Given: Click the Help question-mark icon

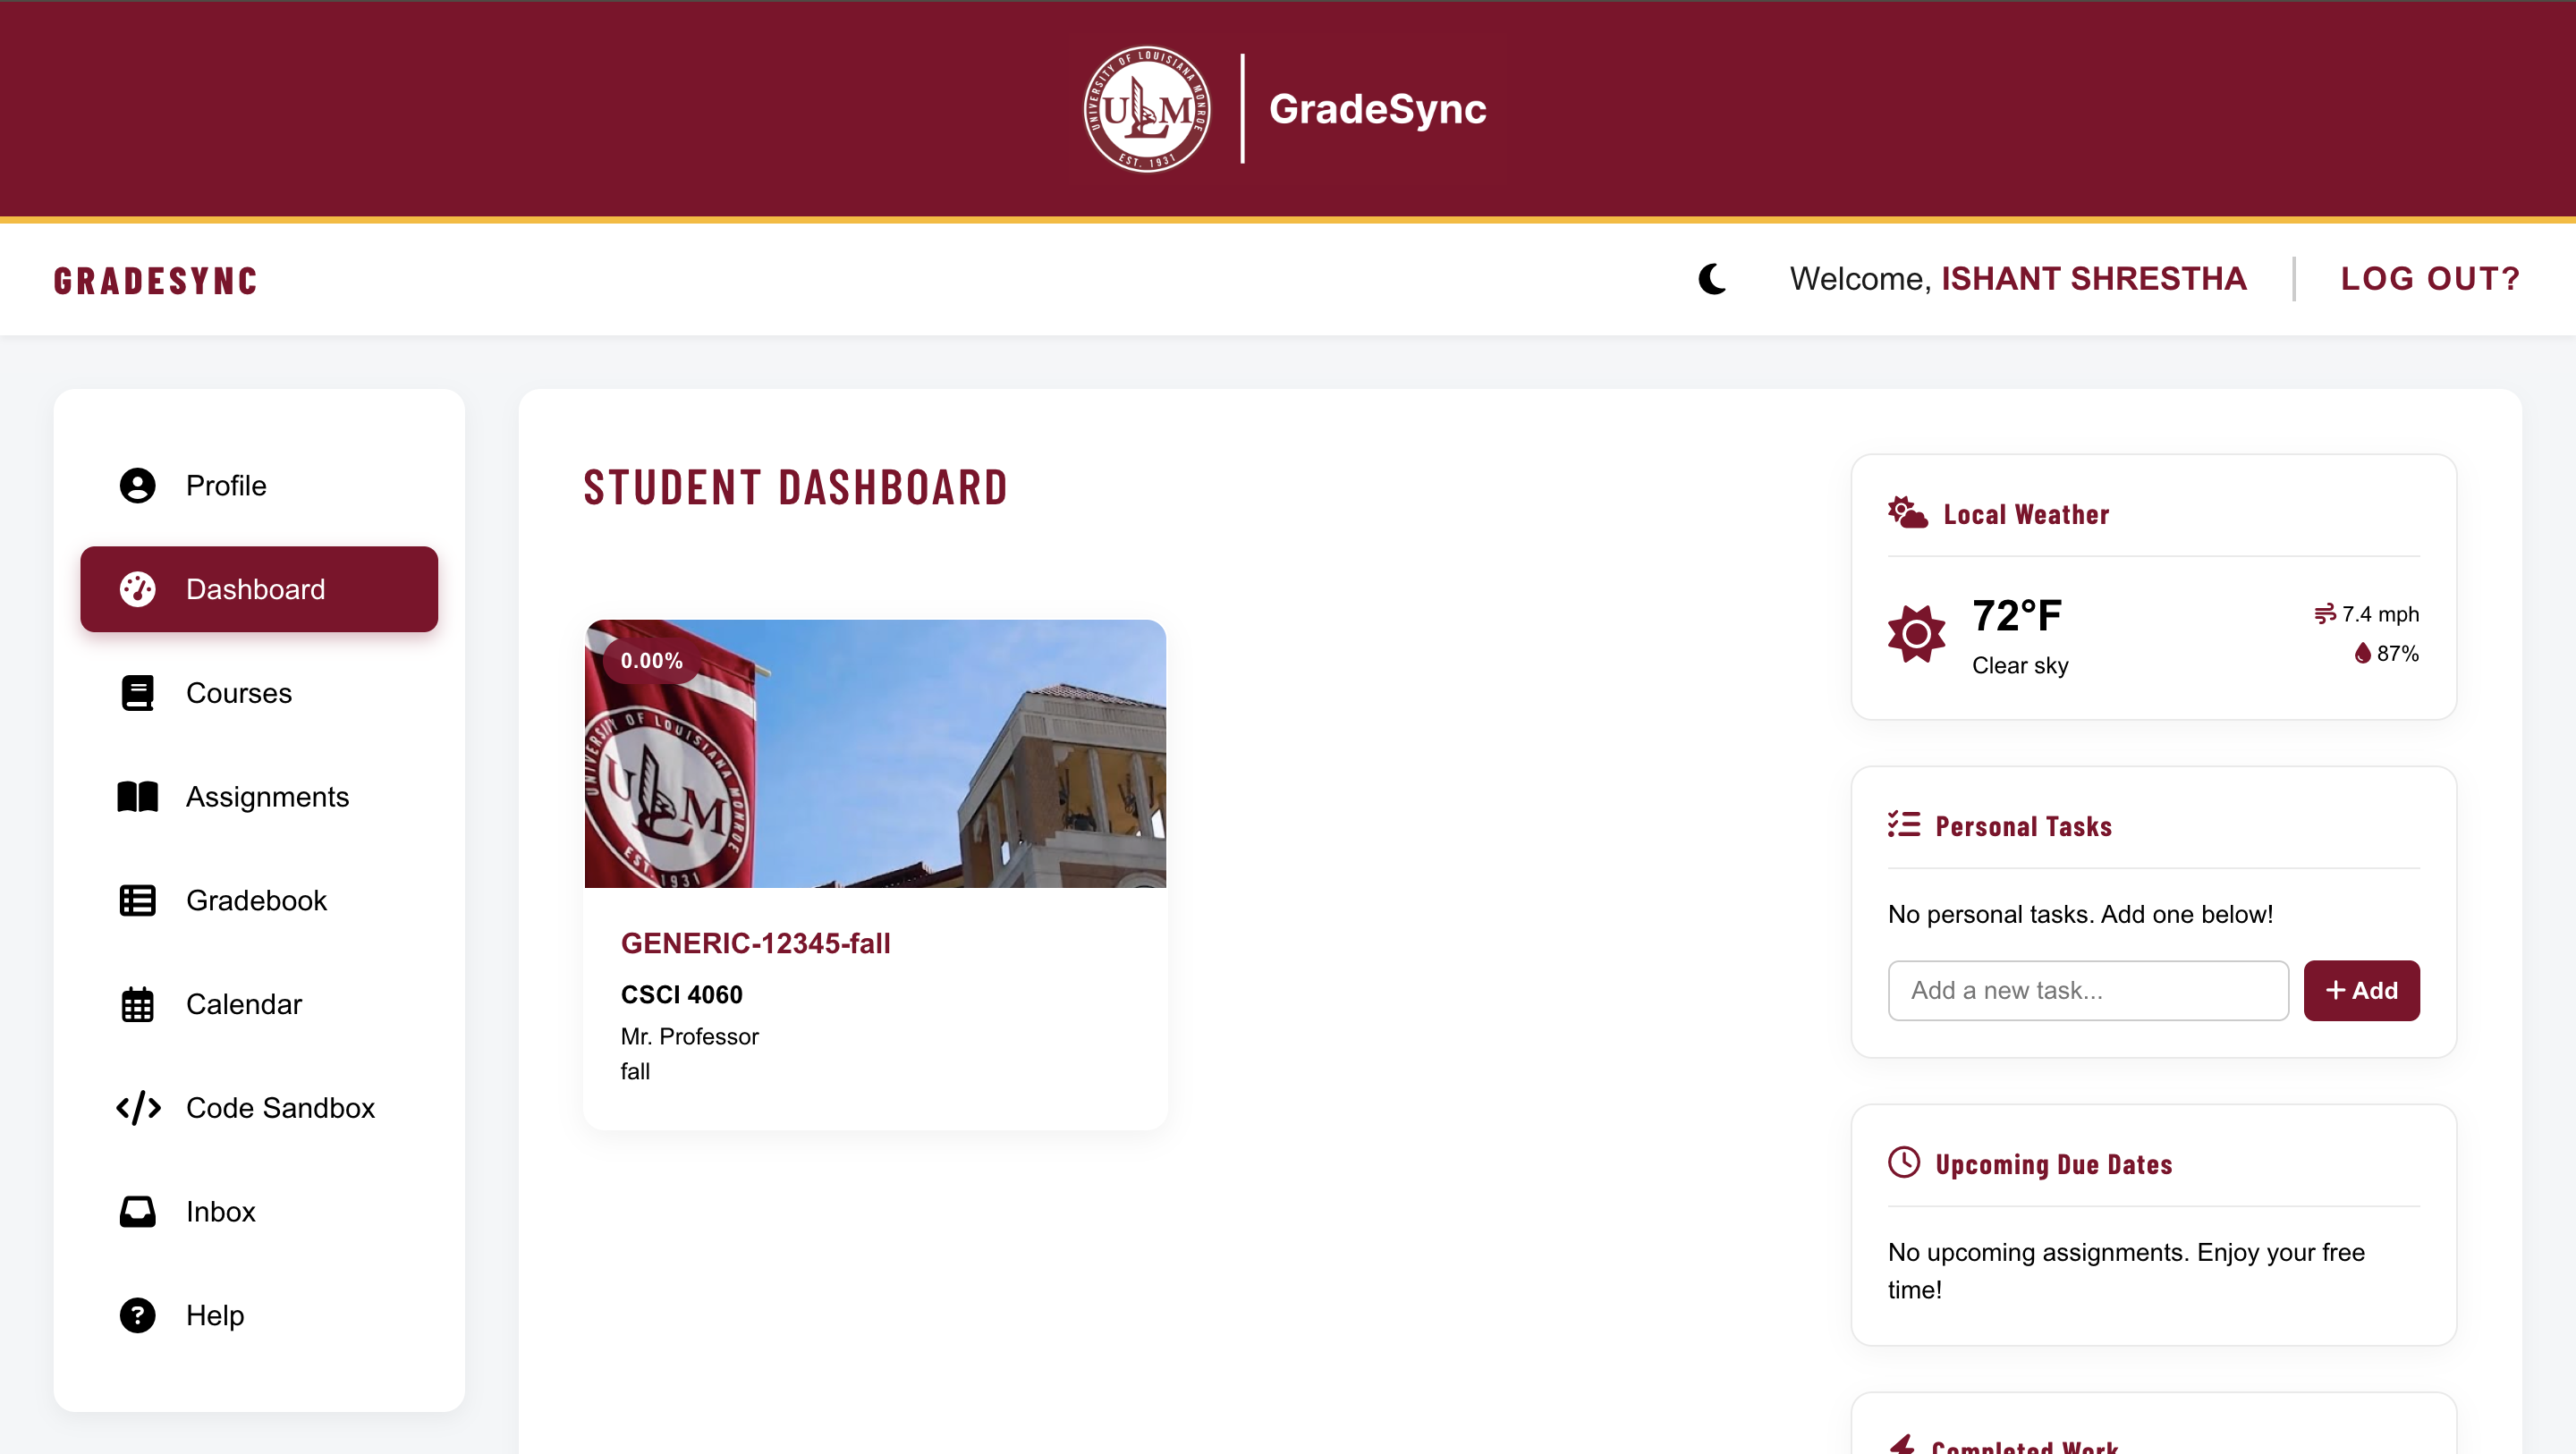Looking at the screenshot, I should click(137, 1316).
